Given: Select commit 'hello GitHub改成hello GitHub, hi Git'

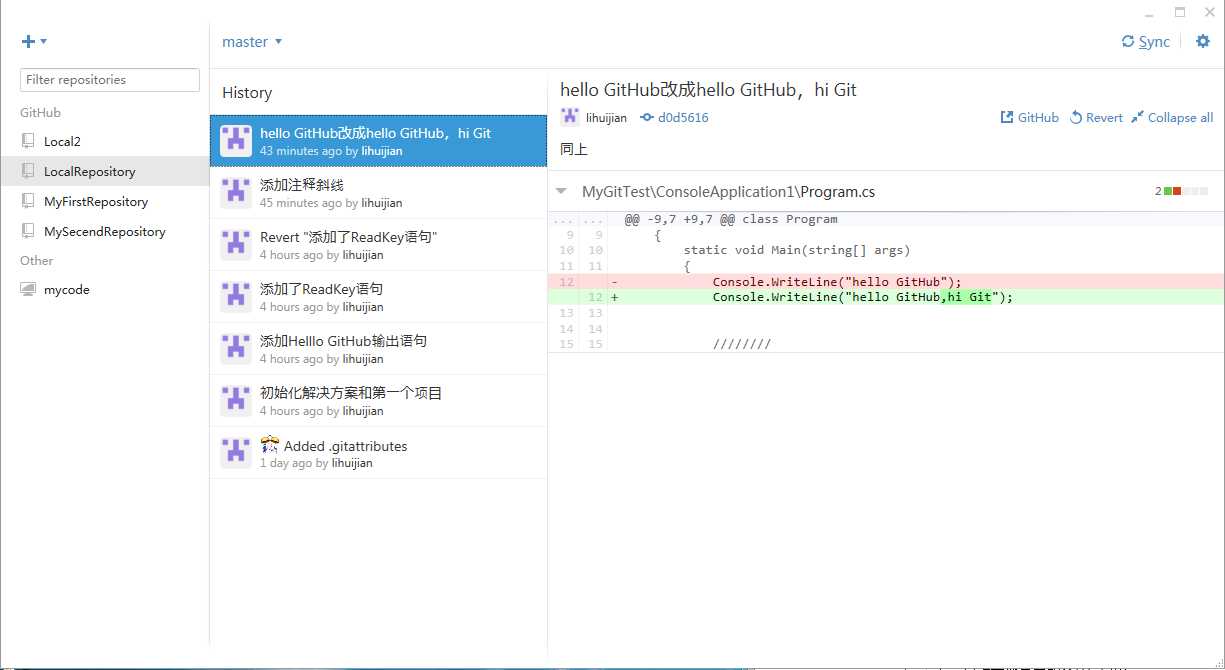Looking at the screenshot, I should click(379, 141).
